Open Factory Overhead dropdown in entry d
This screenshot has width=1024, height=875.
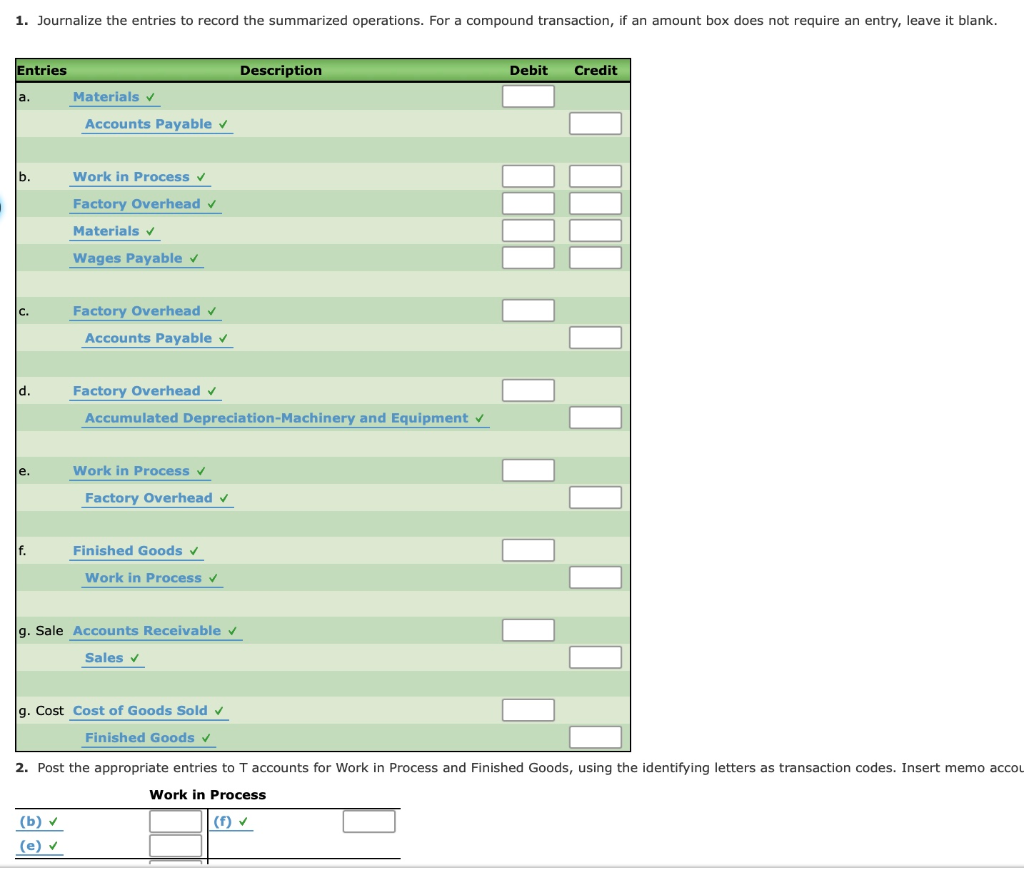pos(145,391)
